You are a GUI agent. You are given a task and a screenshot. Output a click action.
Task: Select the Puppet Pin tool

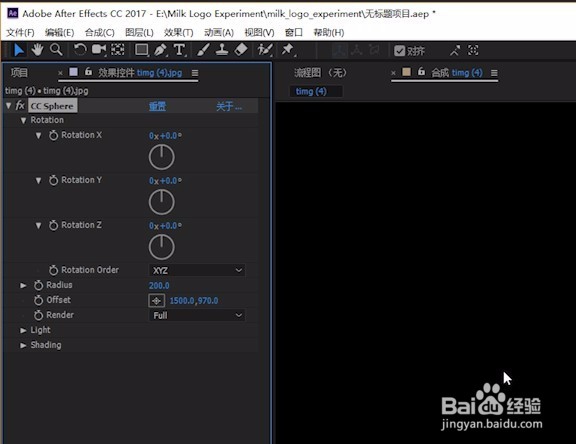(x=288, y=50)
